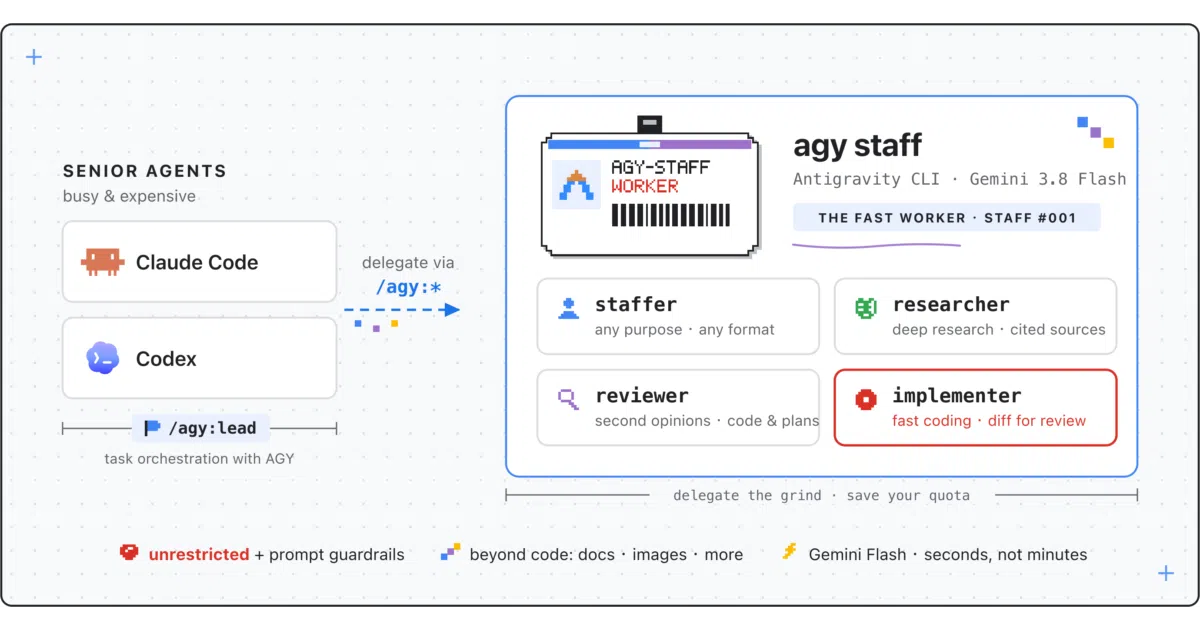Click colored pixel squares in agy staff panel corner
Viewport: 1200px width, 630px height.
coord(1096,132)
